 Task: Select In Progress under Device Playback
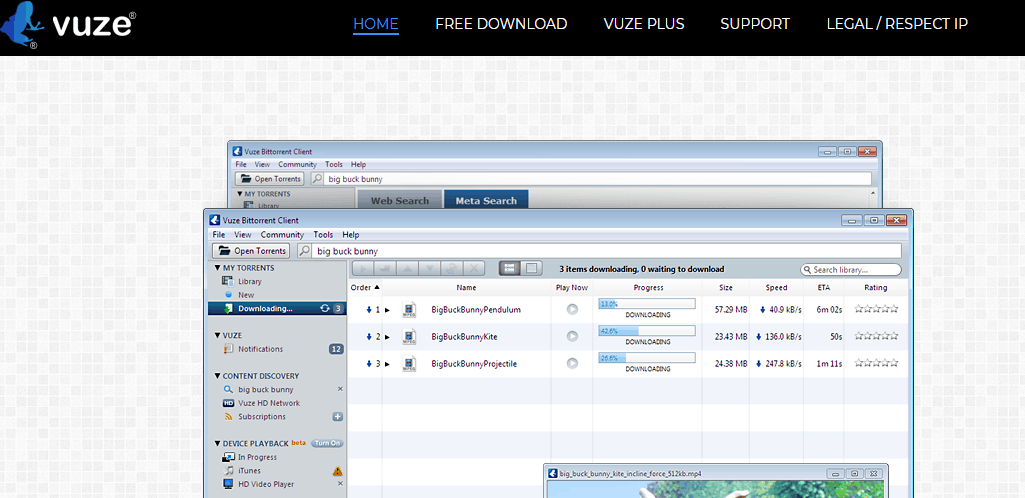[257, 457]
